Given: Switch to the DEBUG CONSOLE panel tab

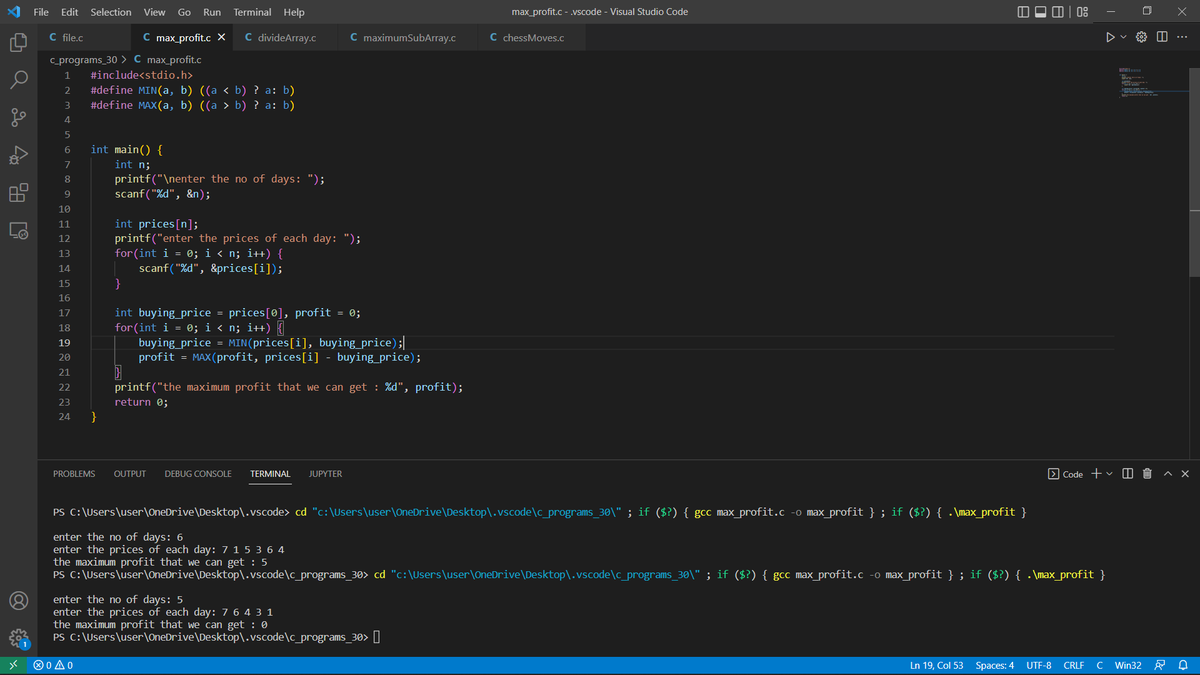Looking at the screenshot, I should tap(198, 474).
